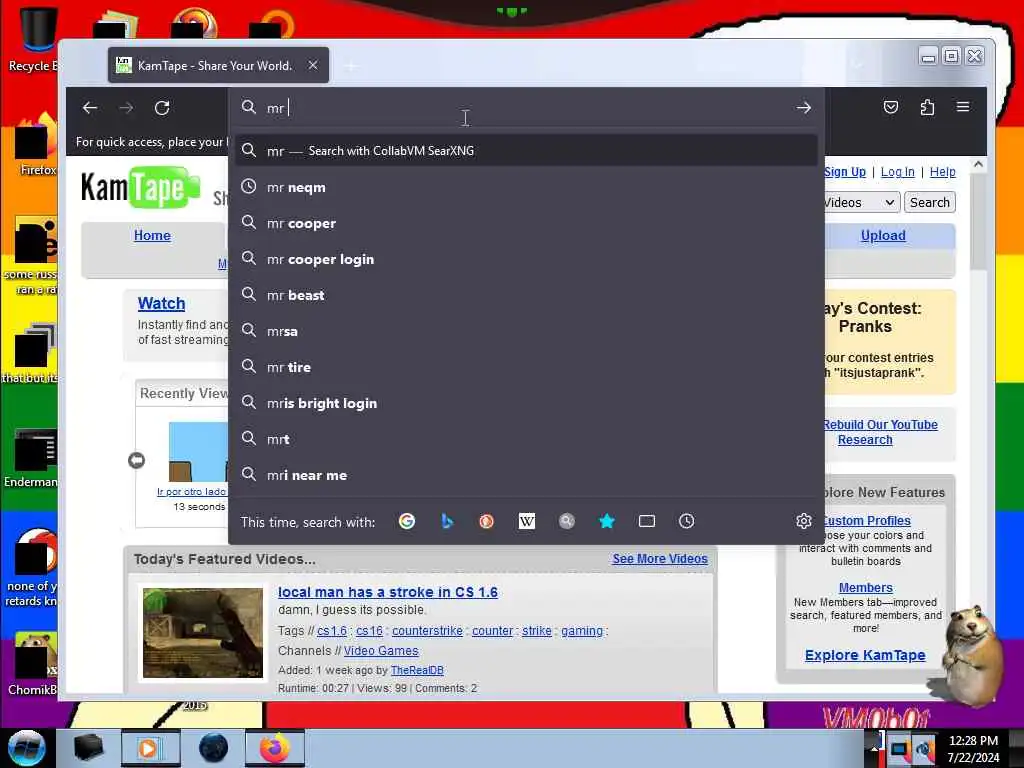
Task: Click the address bar input field
Action: pos(526,108)
